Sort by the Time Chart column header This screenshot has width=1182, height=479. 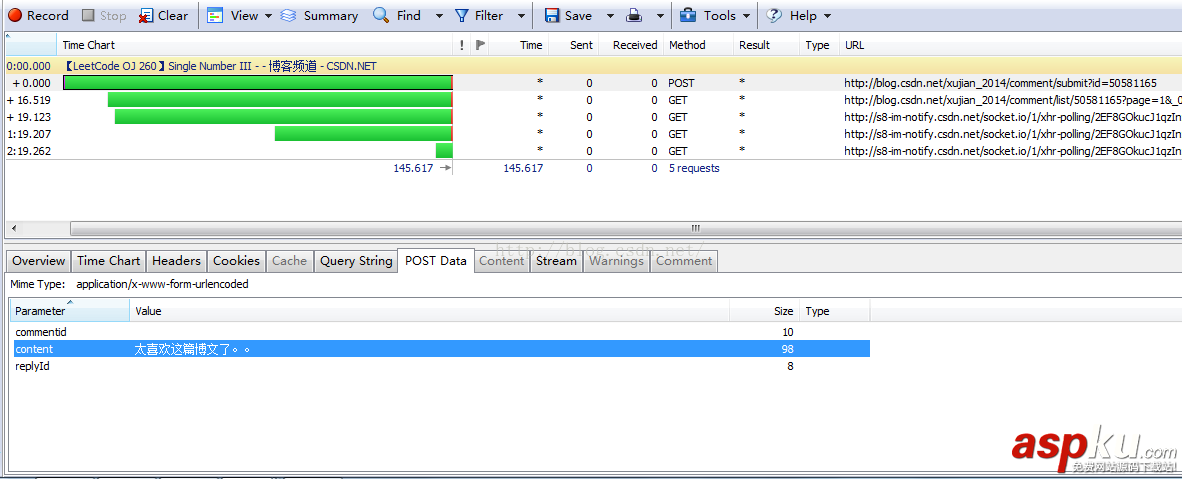88,45
